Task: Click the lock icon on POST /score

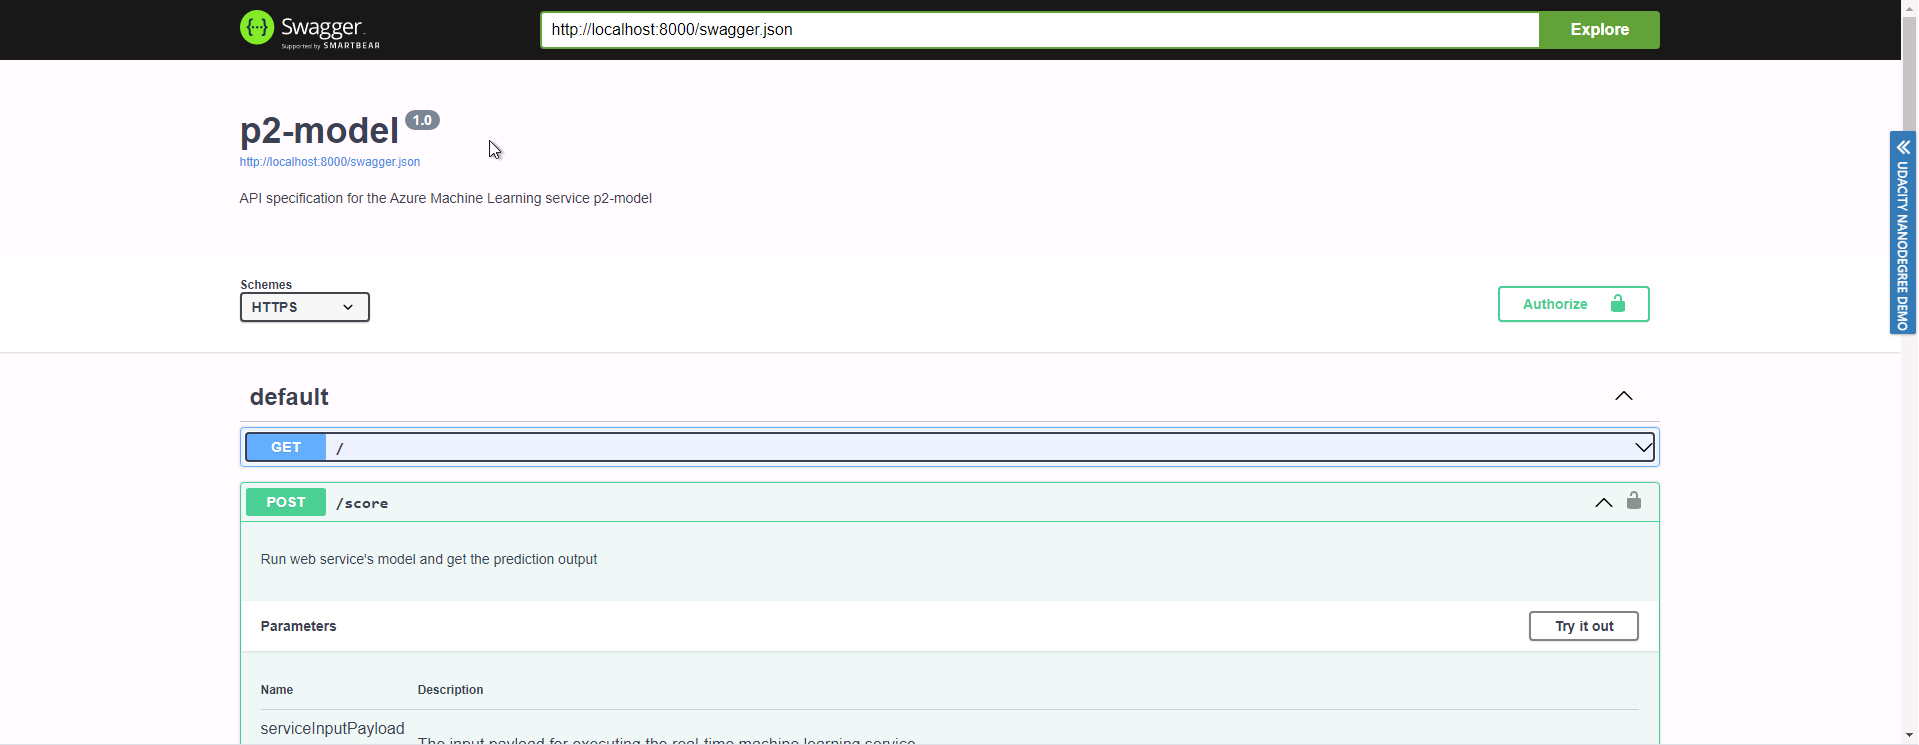Action: click(x=1634, y=500)
